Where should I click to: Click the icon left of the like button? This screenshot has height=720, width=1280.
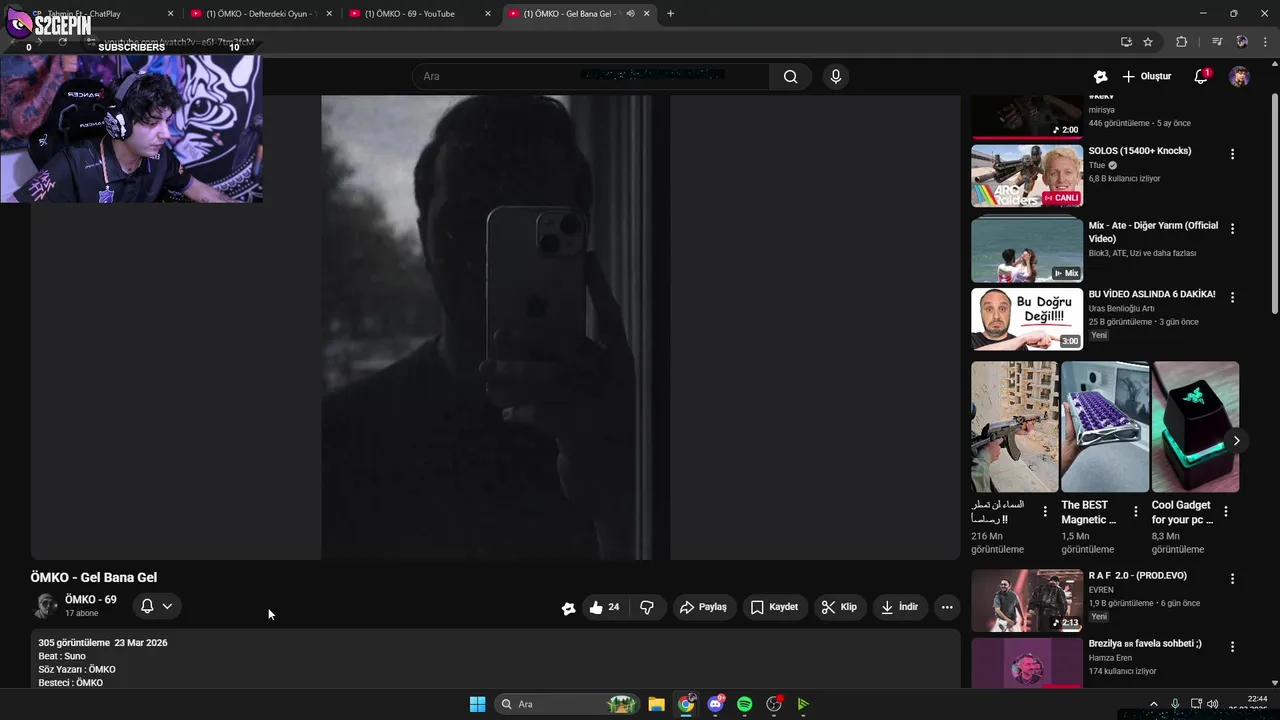point(569,608)
